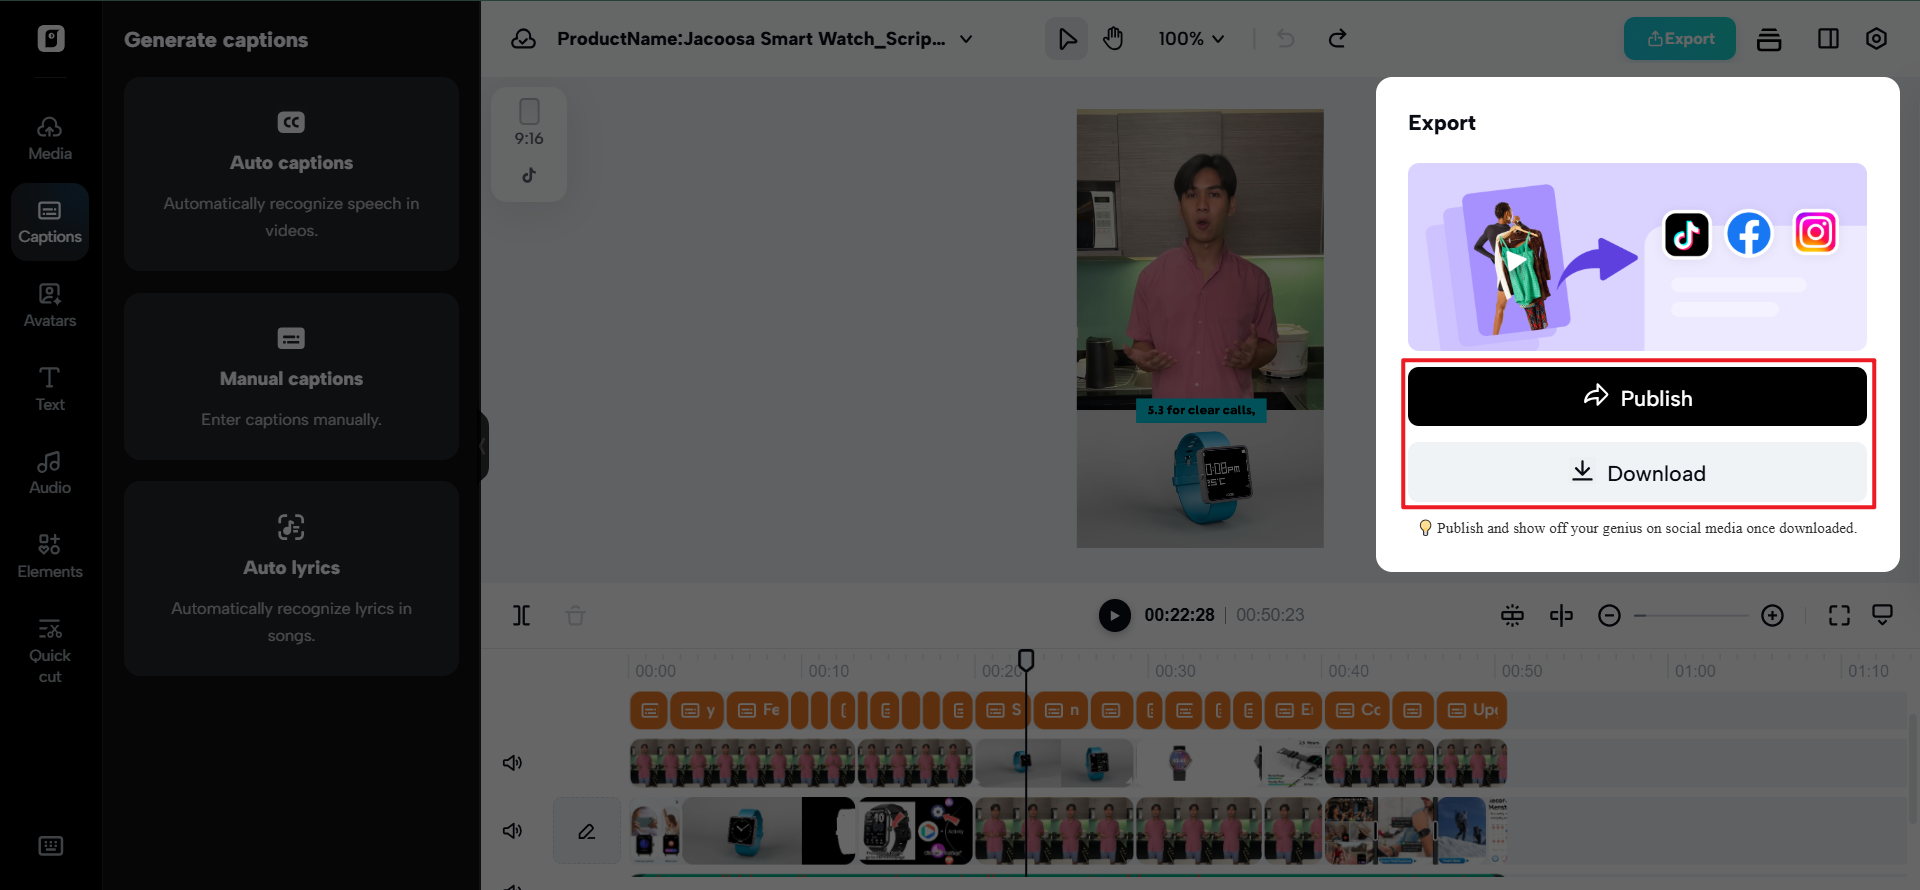Image resolution: width=1920 pixels, height=890 pixels.
Task: Mute the upper video track
Action: 512,763
